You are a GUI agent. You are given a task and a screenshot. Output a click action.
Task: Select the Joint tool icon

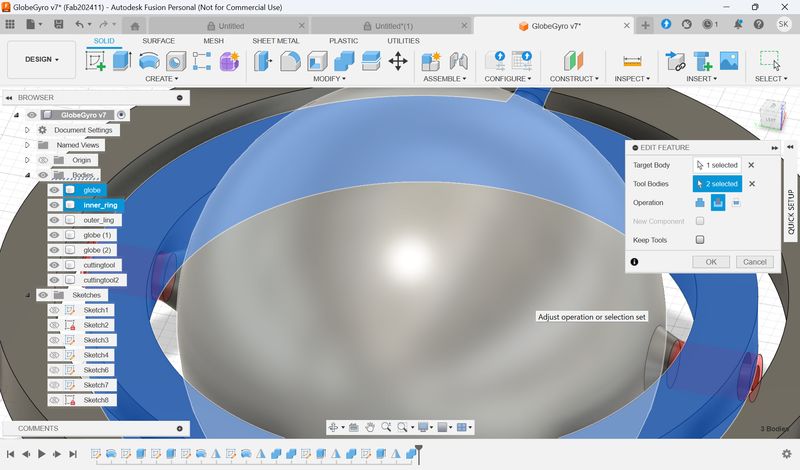pyautogui.click(x=458, y=61)
